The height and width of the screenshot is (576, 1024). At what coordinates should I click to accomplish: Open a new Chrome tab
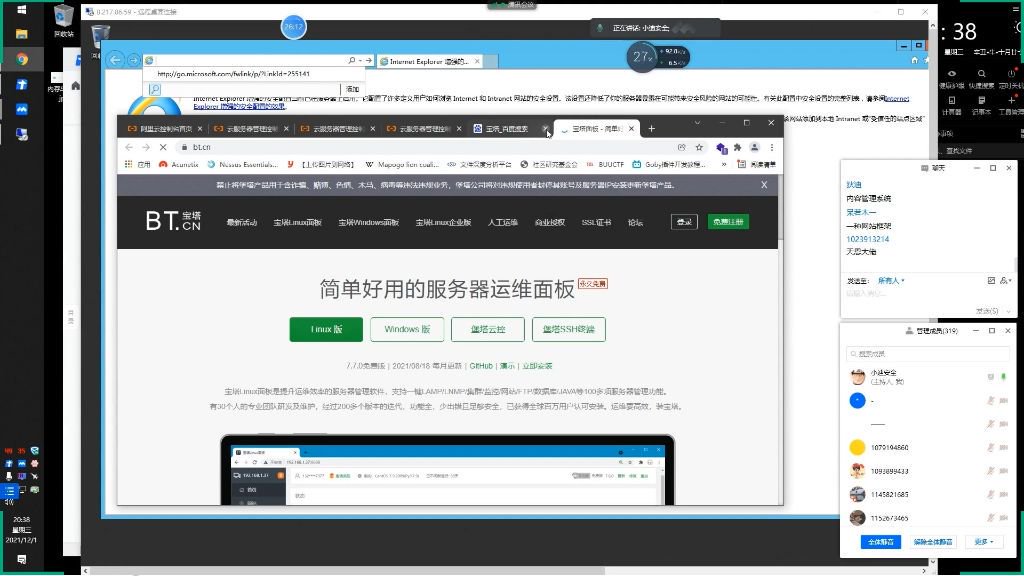pyautogui.click(x=651, y=129)
